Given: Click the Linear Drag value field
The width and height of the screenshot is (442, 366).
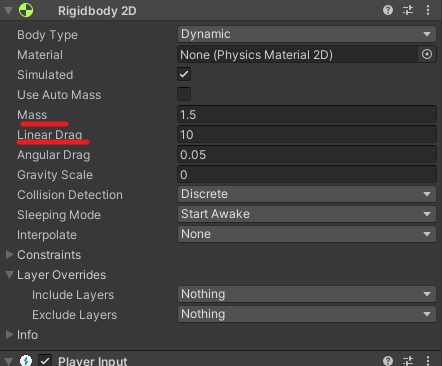Looking at the screenshot, I should [x=307, y=135].
